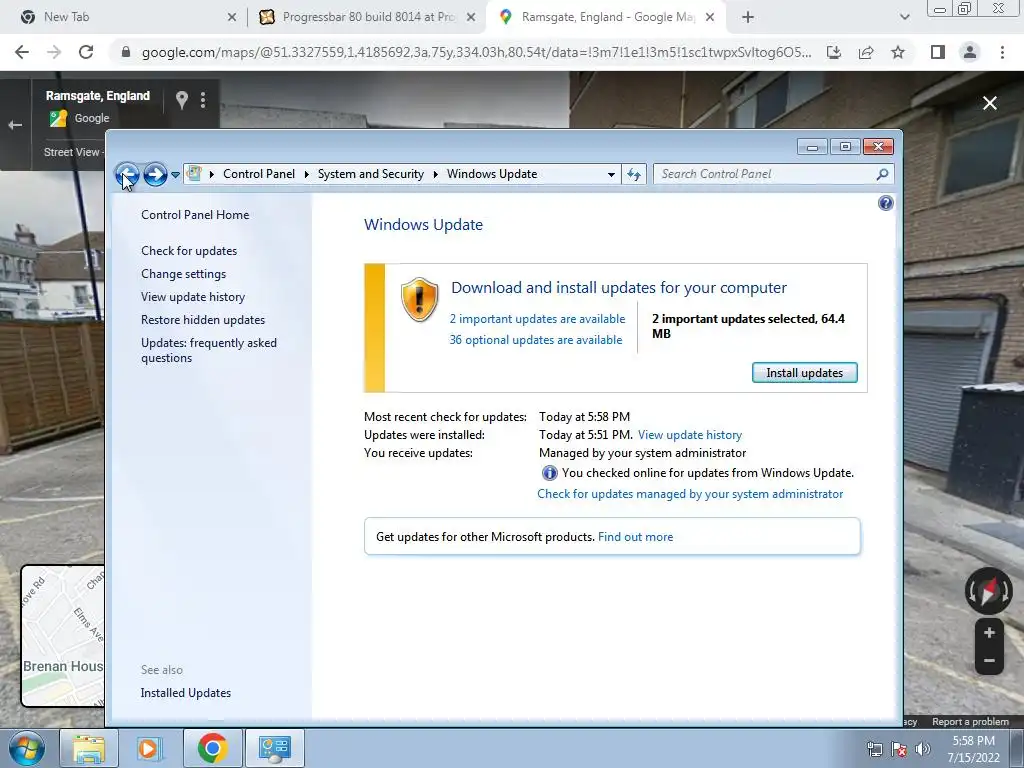The image size is (1024, 768).
Task: Toggle Chrome side panel icon
Action: (938, 52)
